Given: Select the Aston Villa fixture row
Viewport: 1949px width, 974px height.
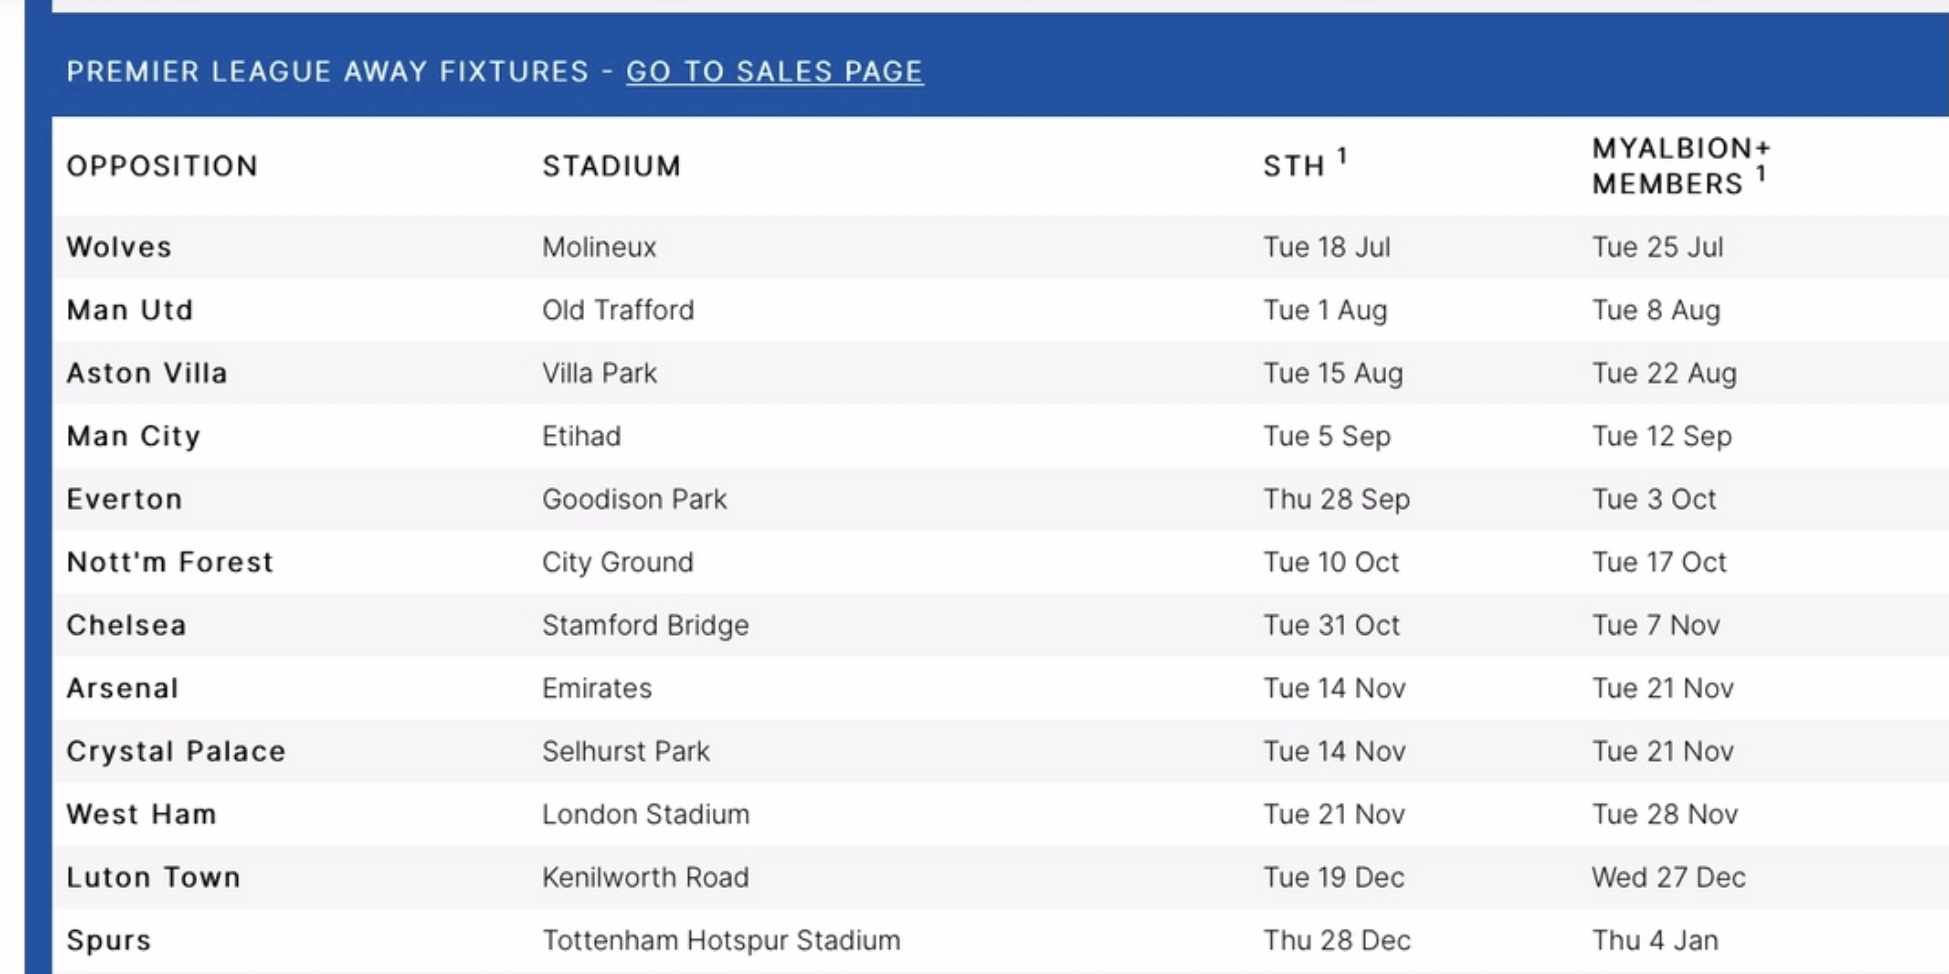Looking at the screenshot, I should coord(1000,373).
